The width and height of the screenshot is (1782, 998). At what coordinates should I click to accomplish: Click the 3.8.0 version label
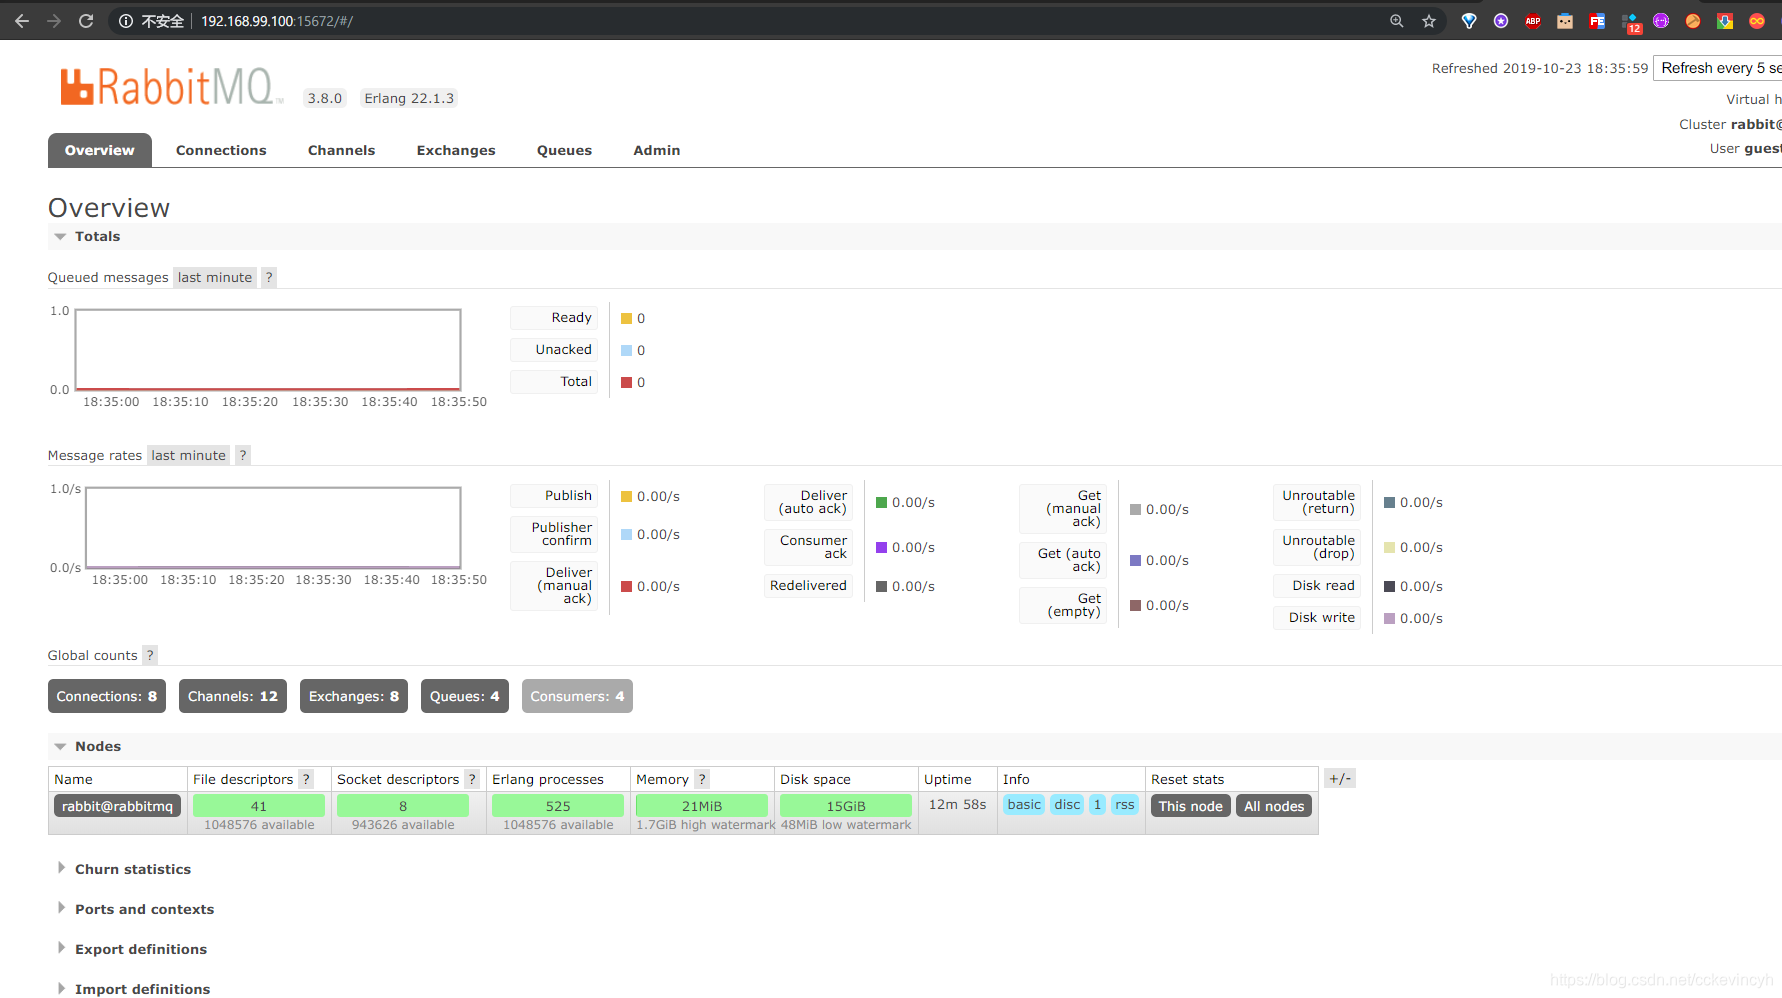click(325, 98)
